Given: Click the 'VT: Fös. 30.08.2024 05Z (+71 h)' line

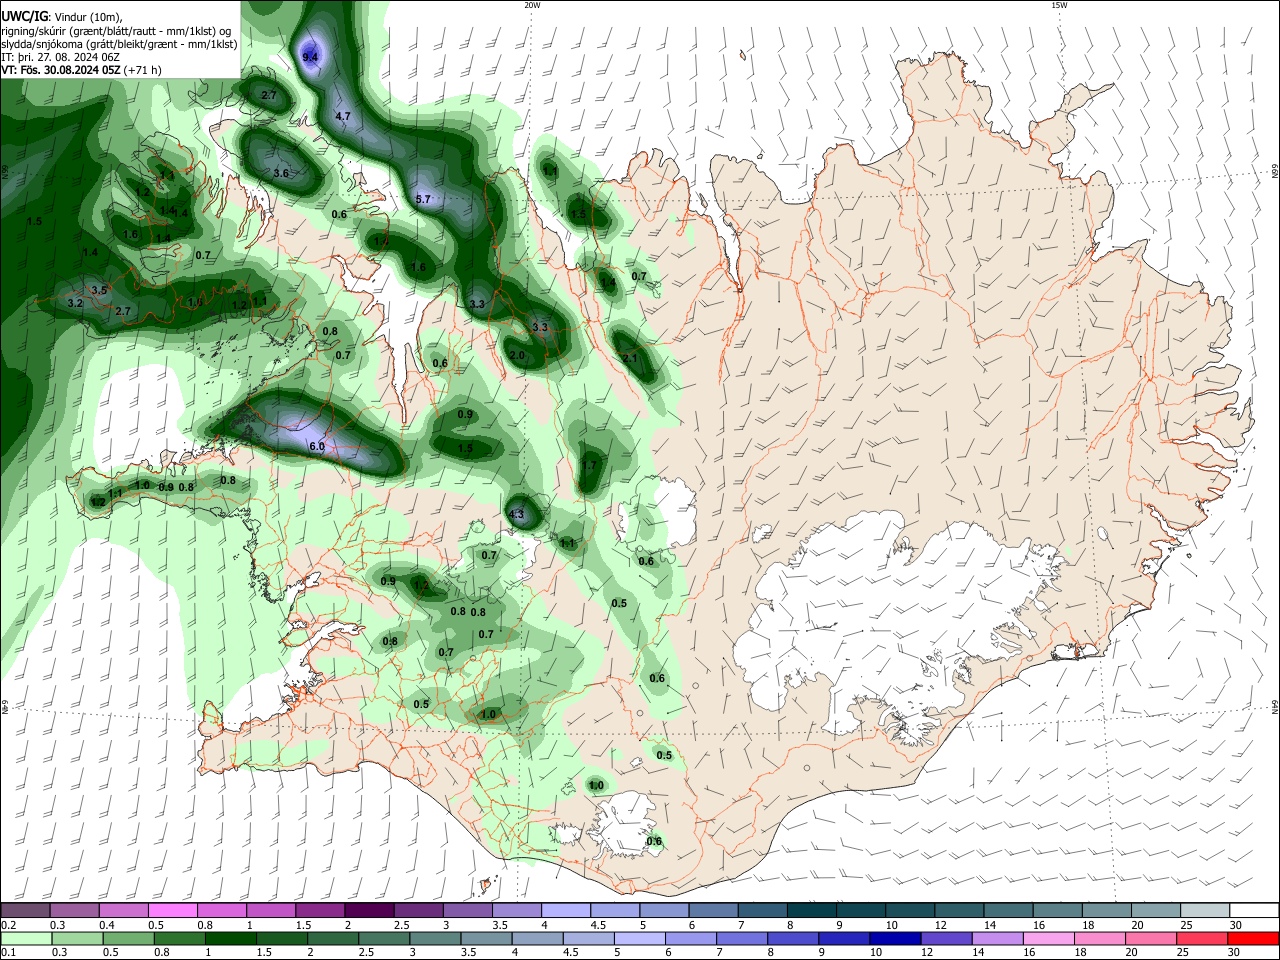Looking at the screenshot, I should [81, 70].
